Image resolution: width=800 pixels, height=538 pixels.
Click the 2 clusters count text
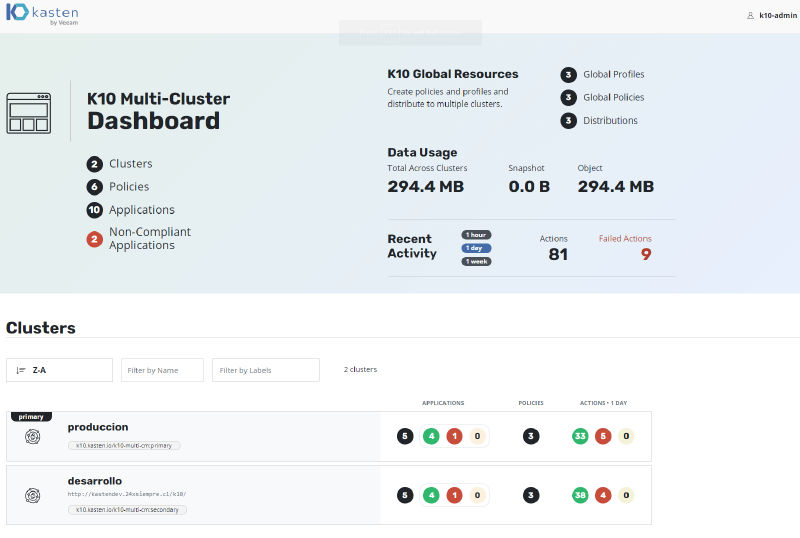(360, 370)
